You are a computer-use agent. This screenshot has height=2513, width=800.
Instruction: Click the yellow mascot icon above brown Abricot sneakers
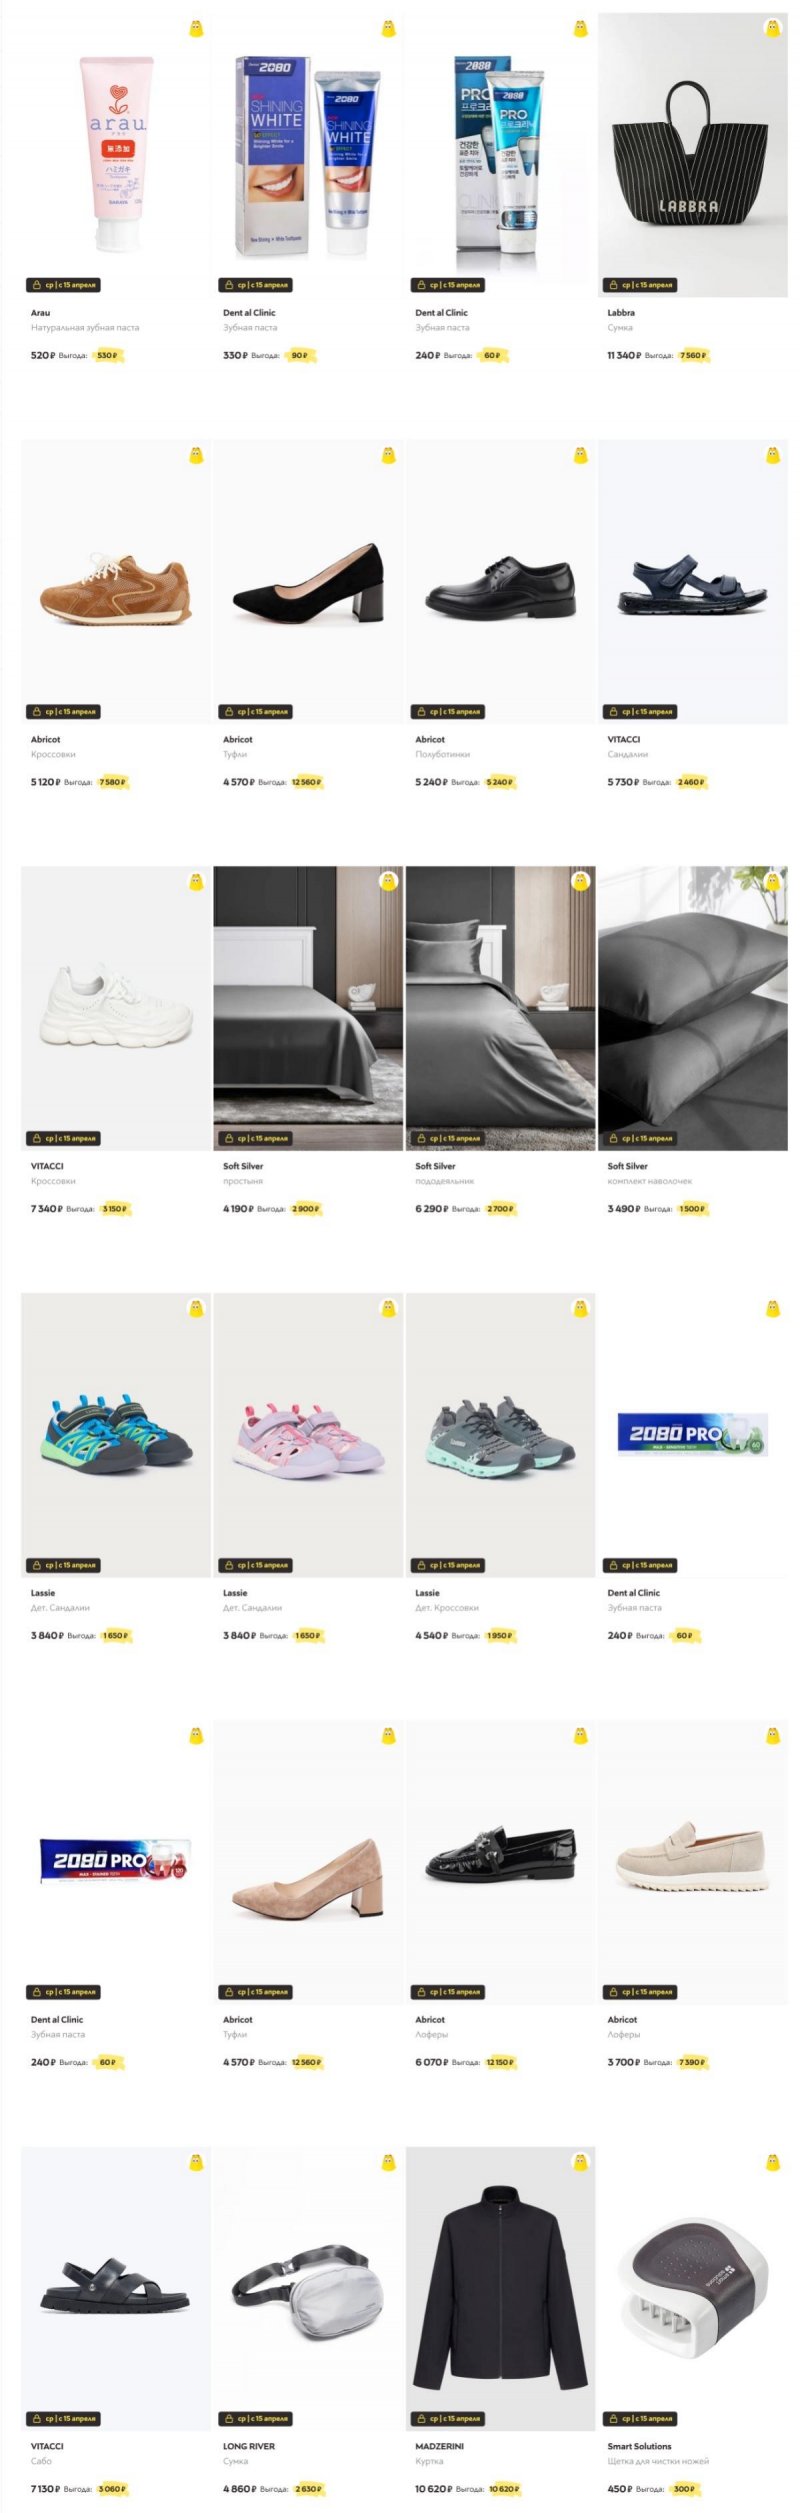point(196,455)
